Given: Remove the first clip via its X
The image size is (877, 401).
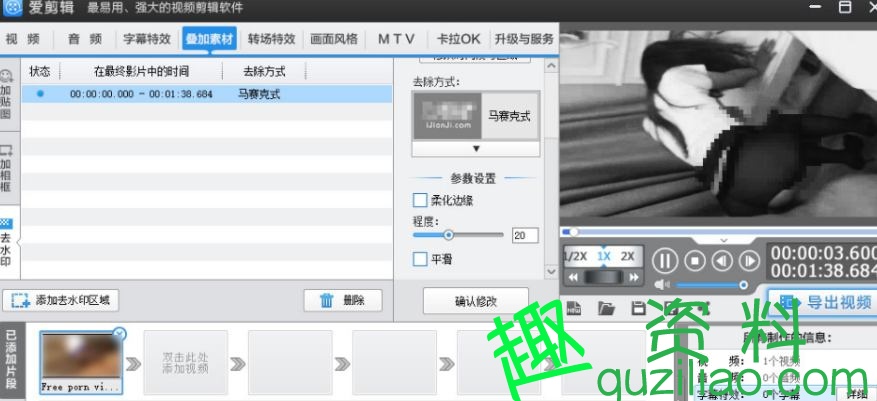Looking at the screenshot, I should [119, 334].
